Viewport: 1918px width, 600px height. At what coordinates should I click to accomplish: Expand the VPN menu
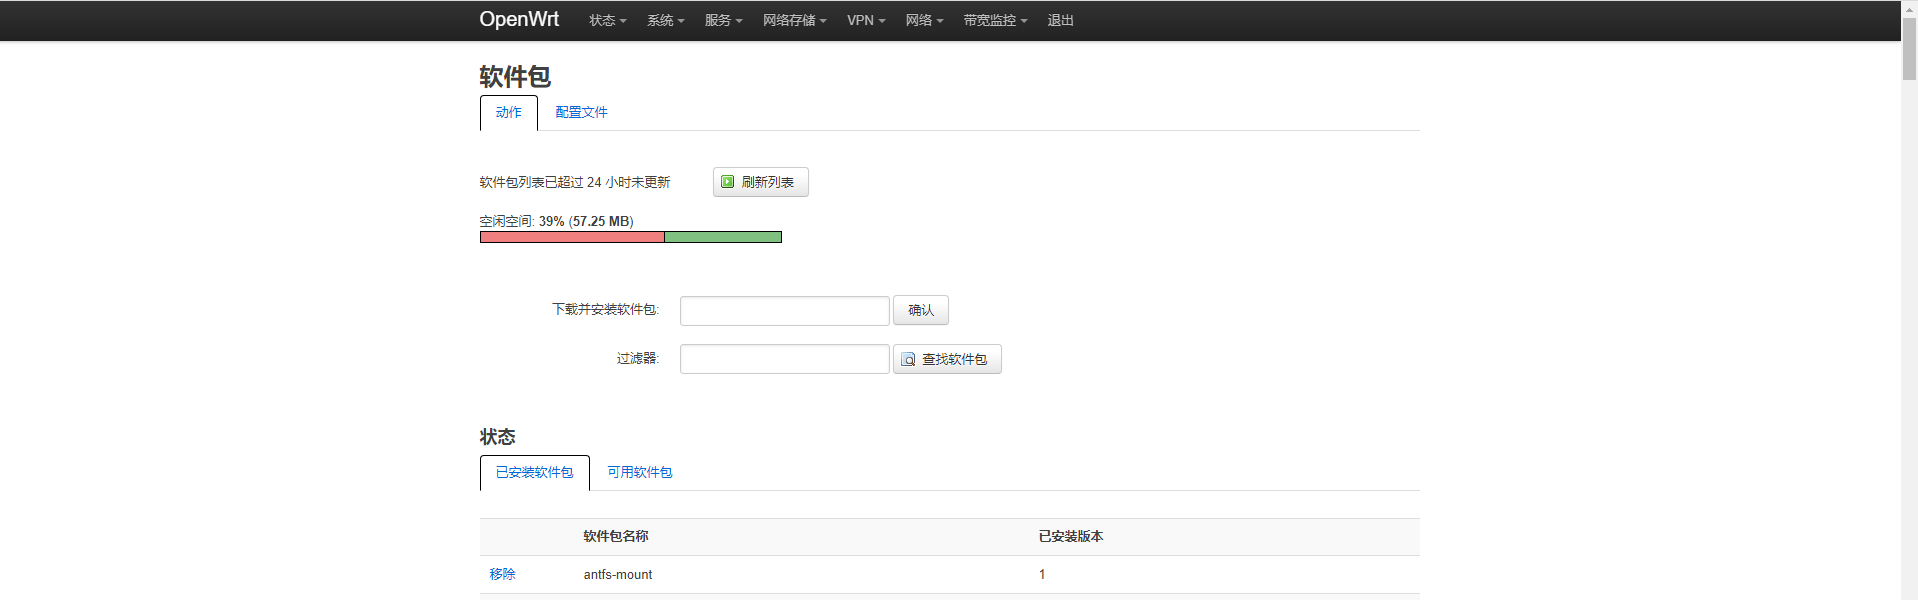pos(866,20)
